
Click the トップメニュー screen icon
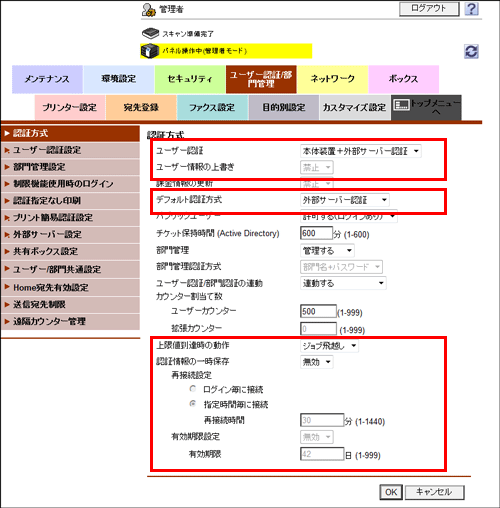click(401, 105)
